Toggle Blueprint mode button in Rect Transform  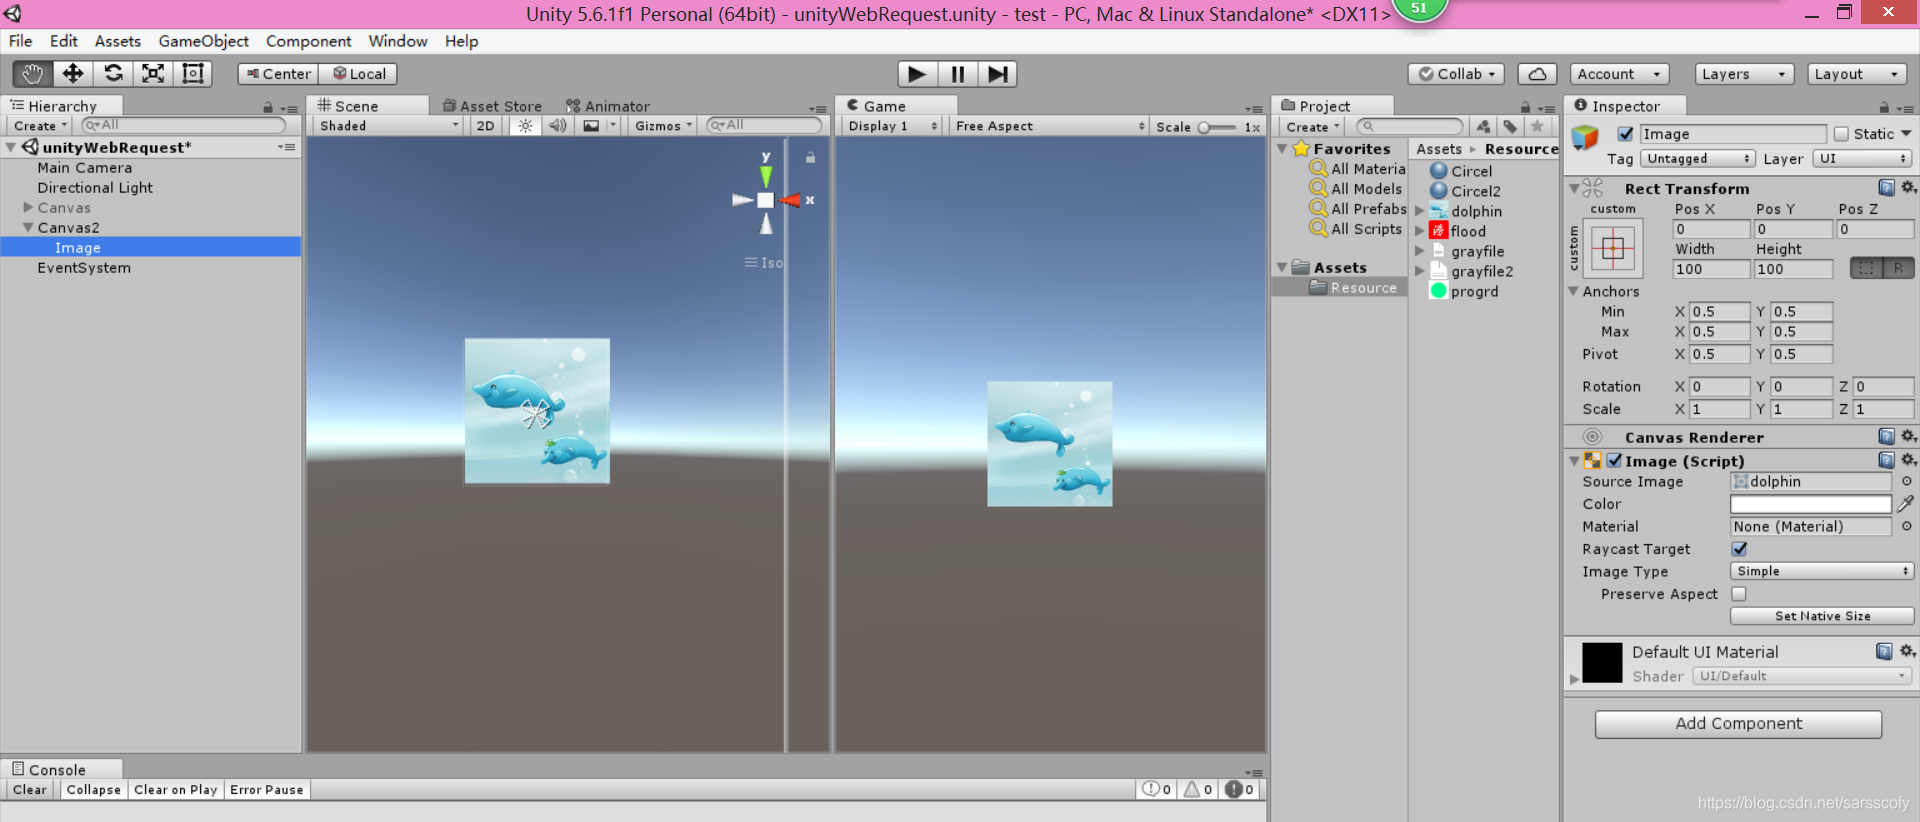point(1866,268)
